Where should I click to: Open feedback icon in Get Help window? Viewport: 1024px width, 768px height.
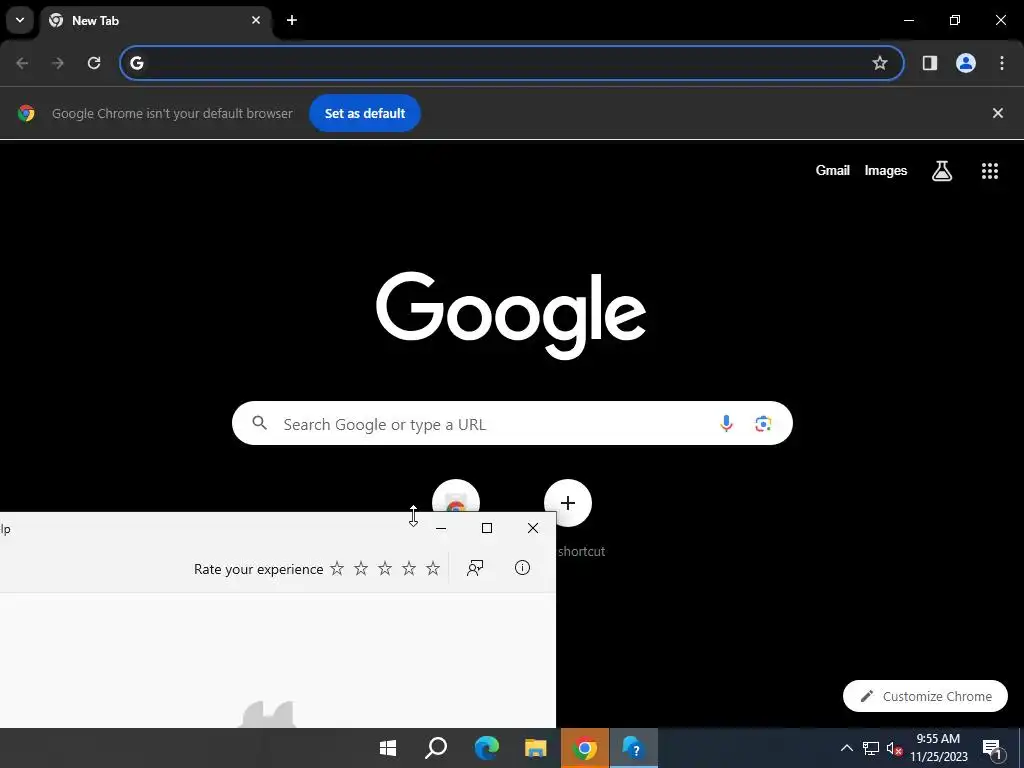point(475,568)
